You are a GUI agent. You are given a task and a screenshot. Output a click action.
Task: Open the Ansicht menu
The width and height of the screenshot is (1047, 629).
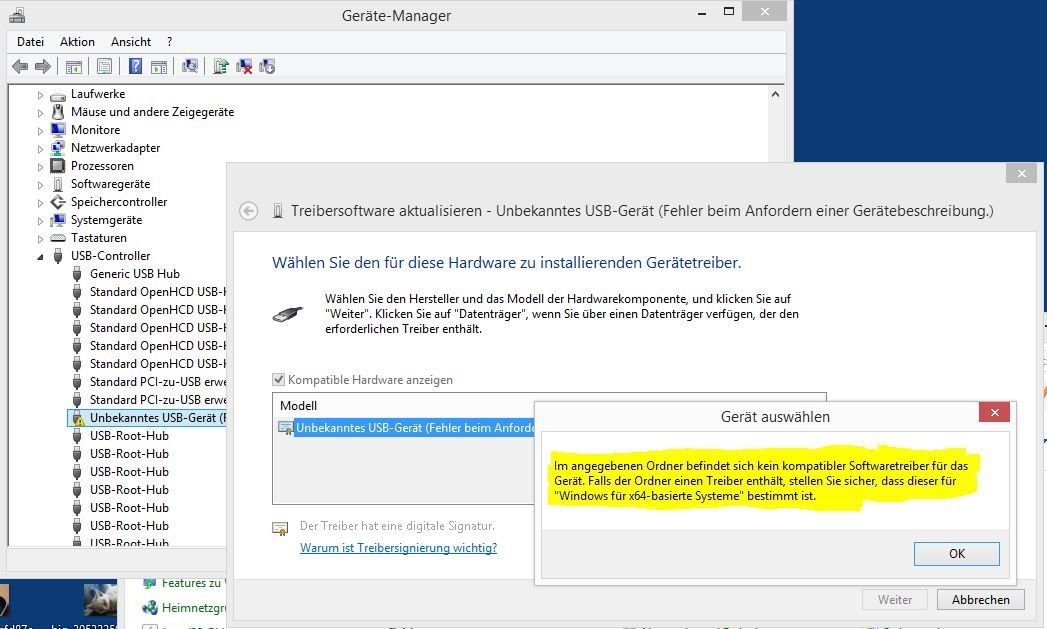(131, 42)
